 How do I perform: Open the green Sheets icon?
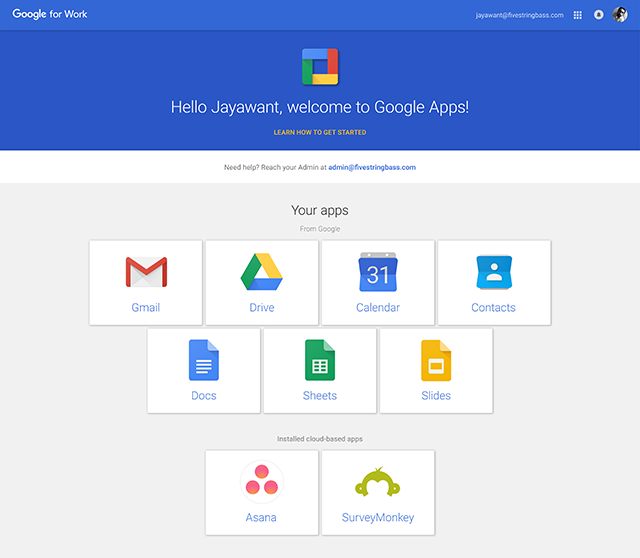320,360
